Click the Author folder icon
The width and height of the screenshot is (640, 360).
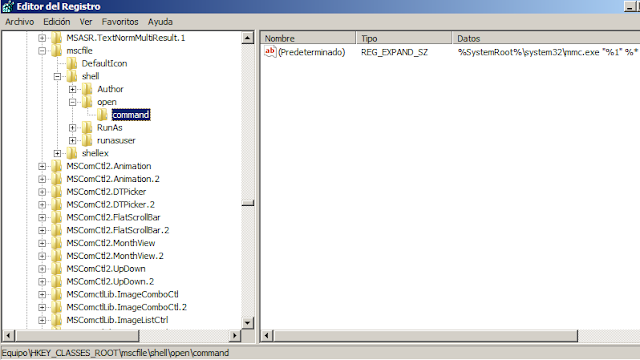coord(87,89)
